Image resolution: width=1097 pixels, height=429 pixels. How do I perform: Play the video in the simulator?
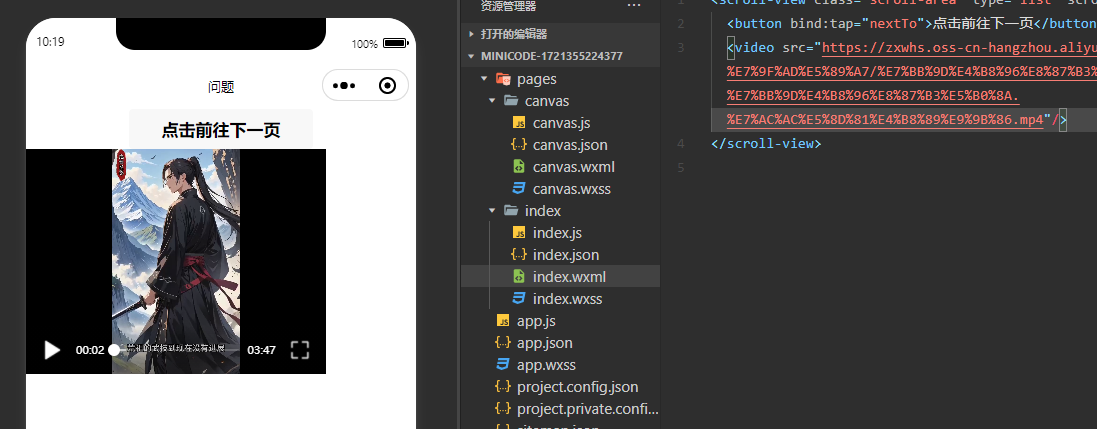coord(52,350)
